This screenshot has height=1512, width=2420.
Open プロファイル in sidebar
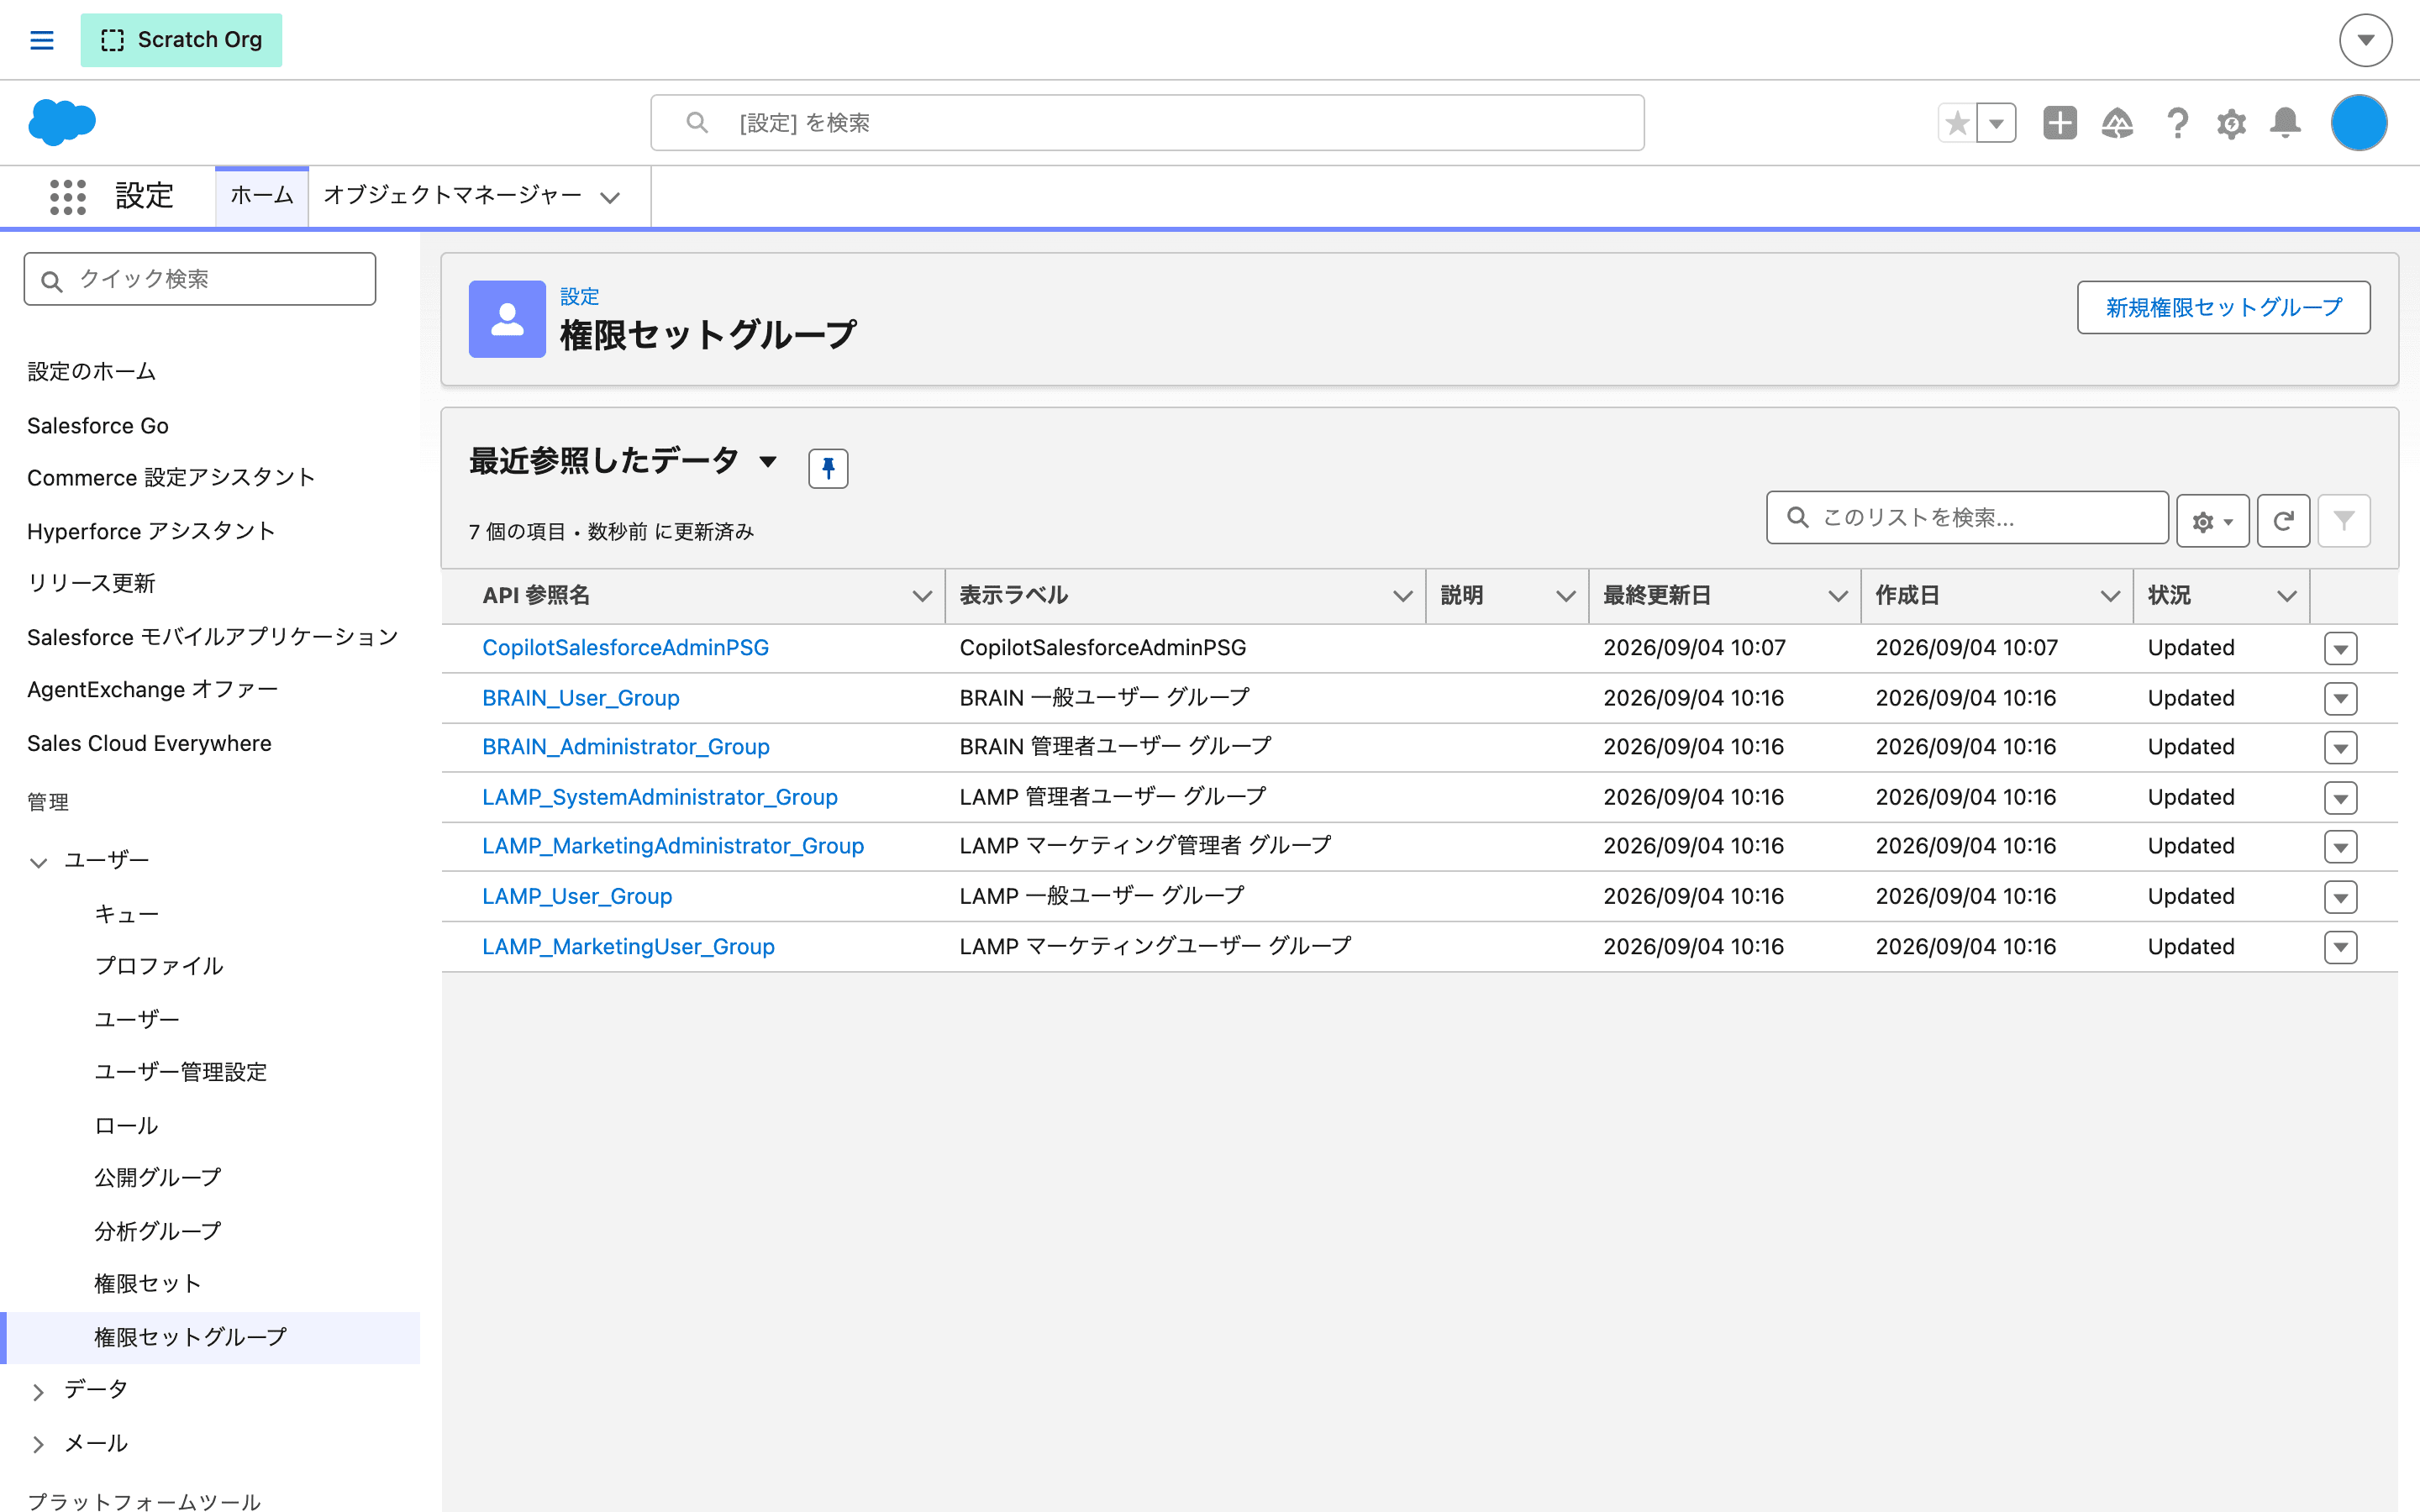[158, 965]
